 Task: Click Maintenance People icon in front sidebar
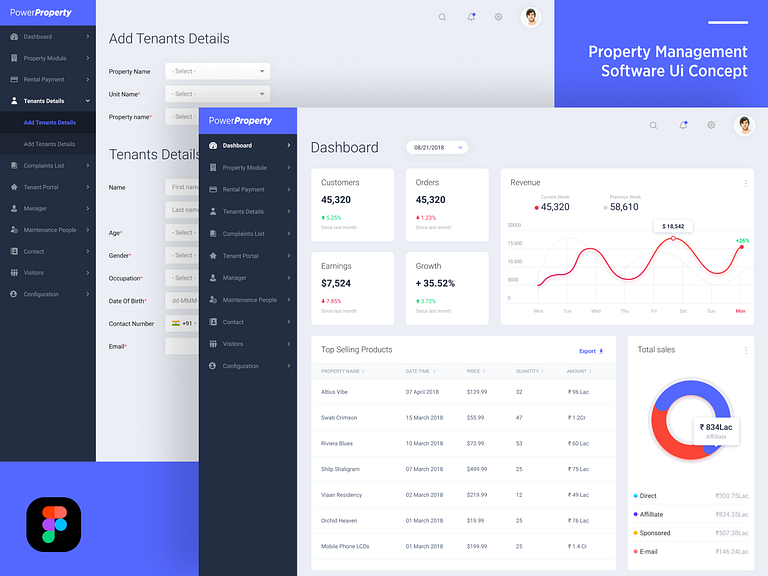pyautogui.click(x=213, y=300)
